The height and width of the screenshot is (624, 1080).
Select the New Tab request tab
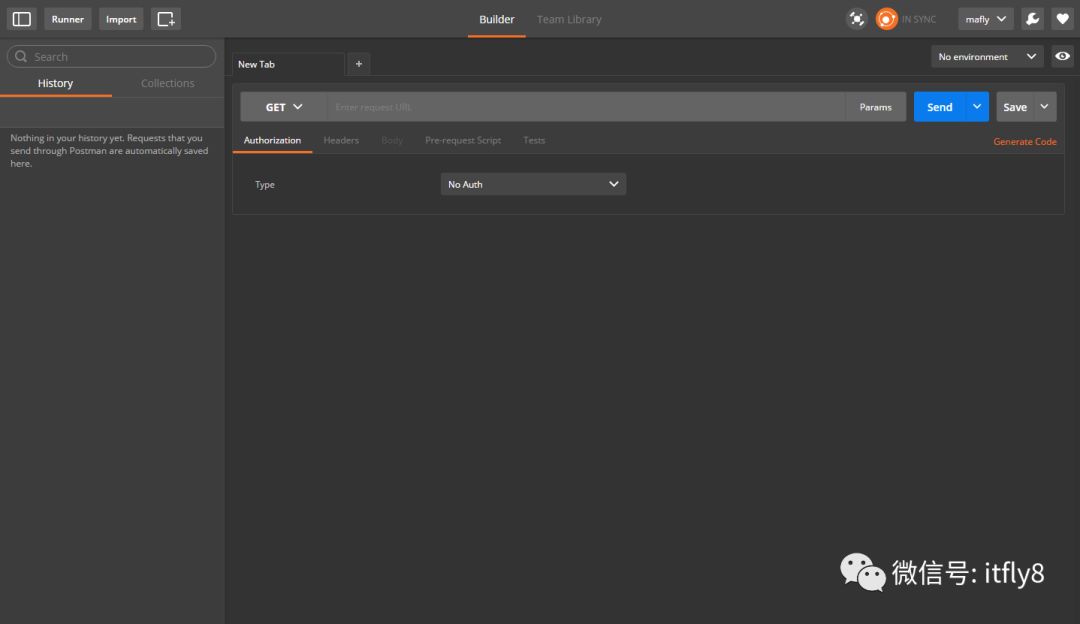tap(287, 64)
